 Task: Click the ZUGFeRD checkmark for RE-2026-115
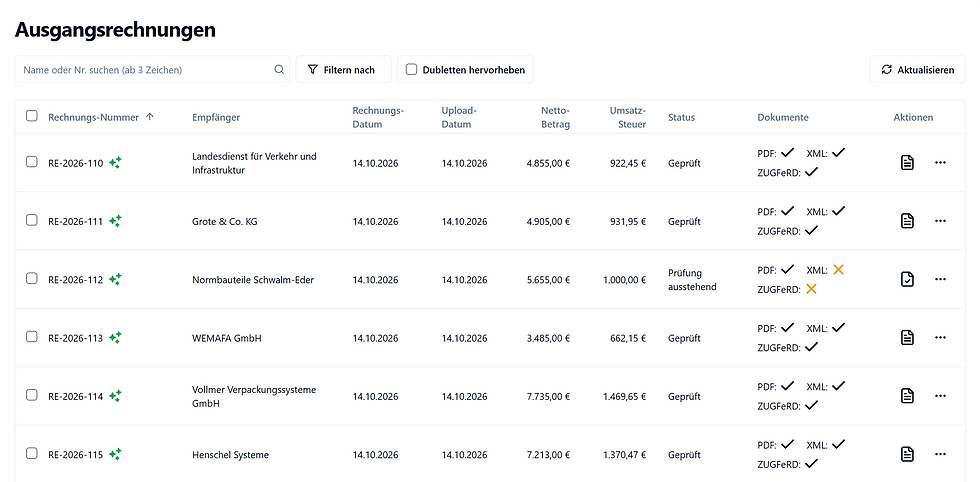[x=811, y=464]
